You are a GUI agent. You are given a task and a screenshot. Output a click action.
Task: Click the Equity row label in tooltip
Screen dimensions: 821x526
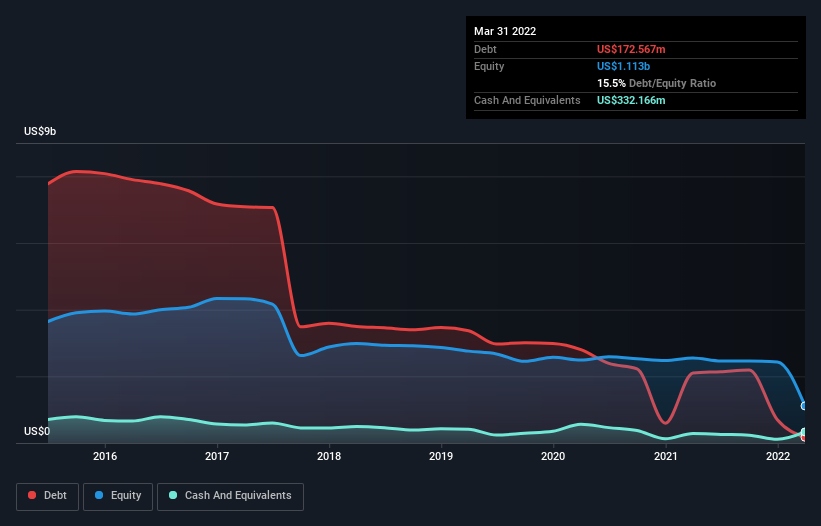coord(489,66)
